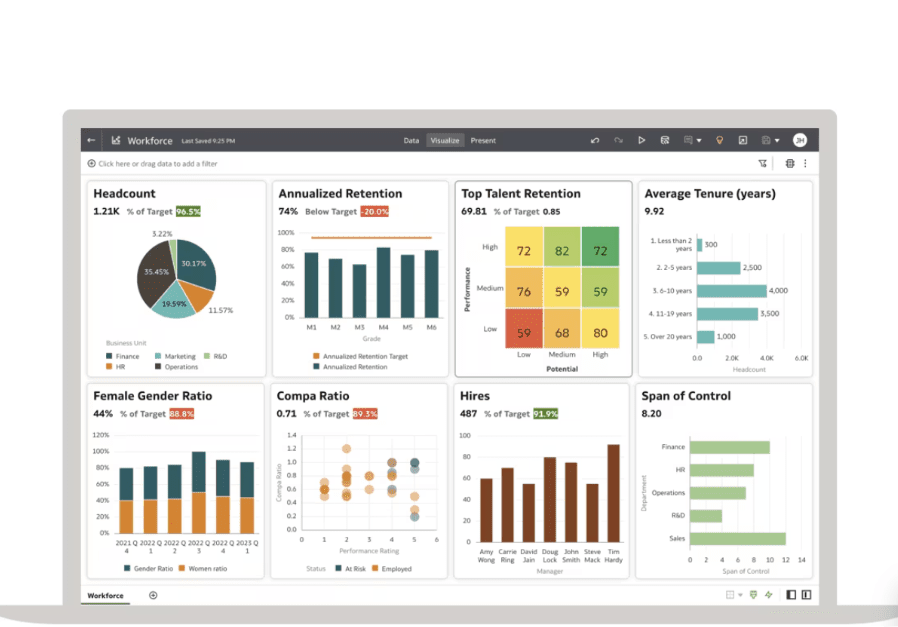This screenshot has height=627, width=898.
Task: Expand the Save dropdown arrow
Action: [x=777, y=141]
